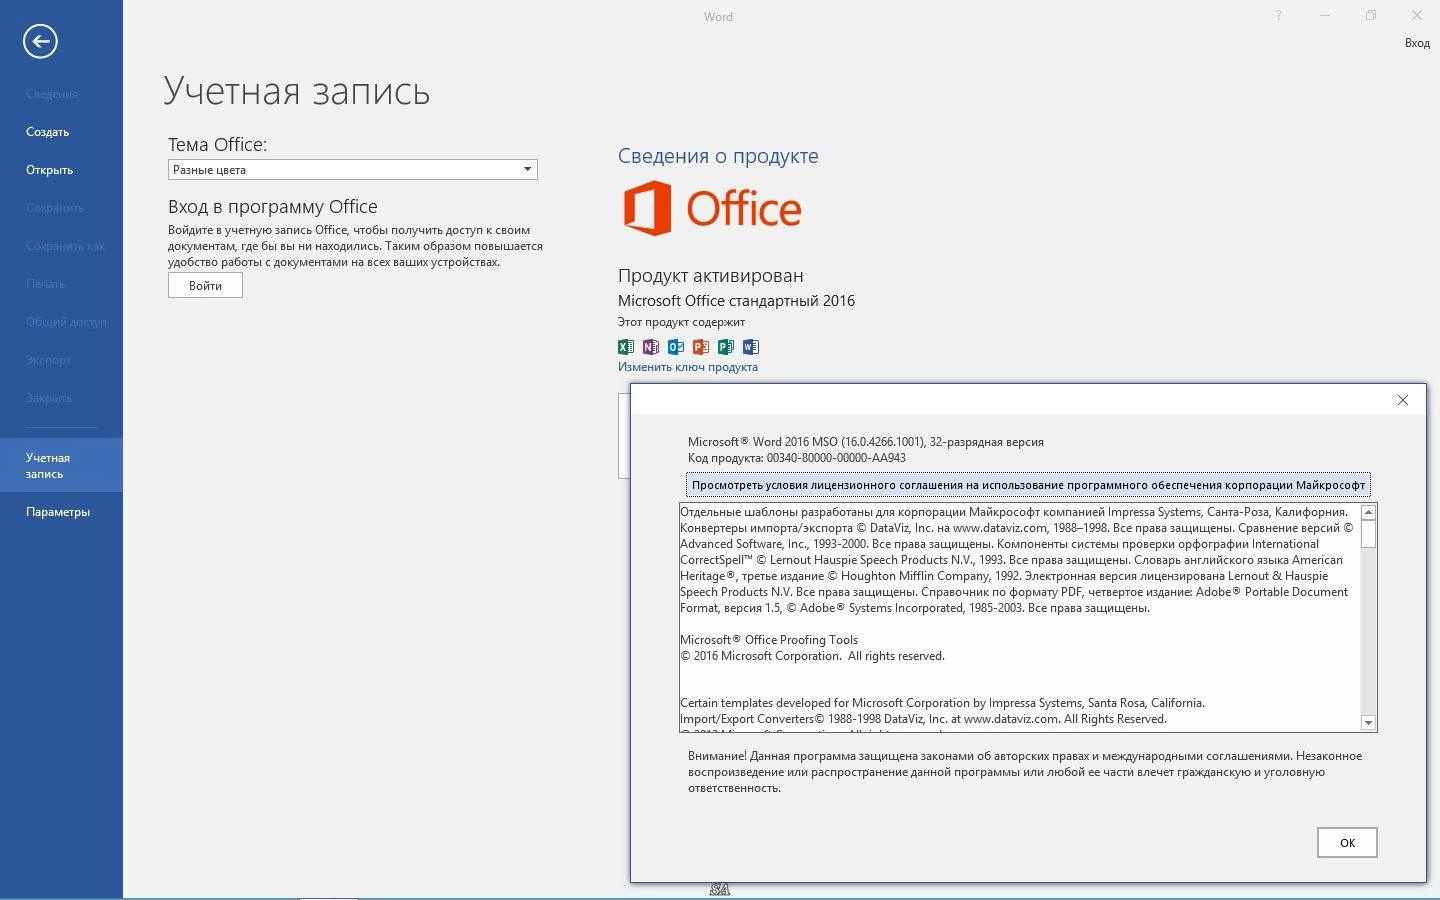Viewport: 1440px width, 900px height.
Task: Click the scroll down arrow in credits box
Action: (x=1369, y=723)
